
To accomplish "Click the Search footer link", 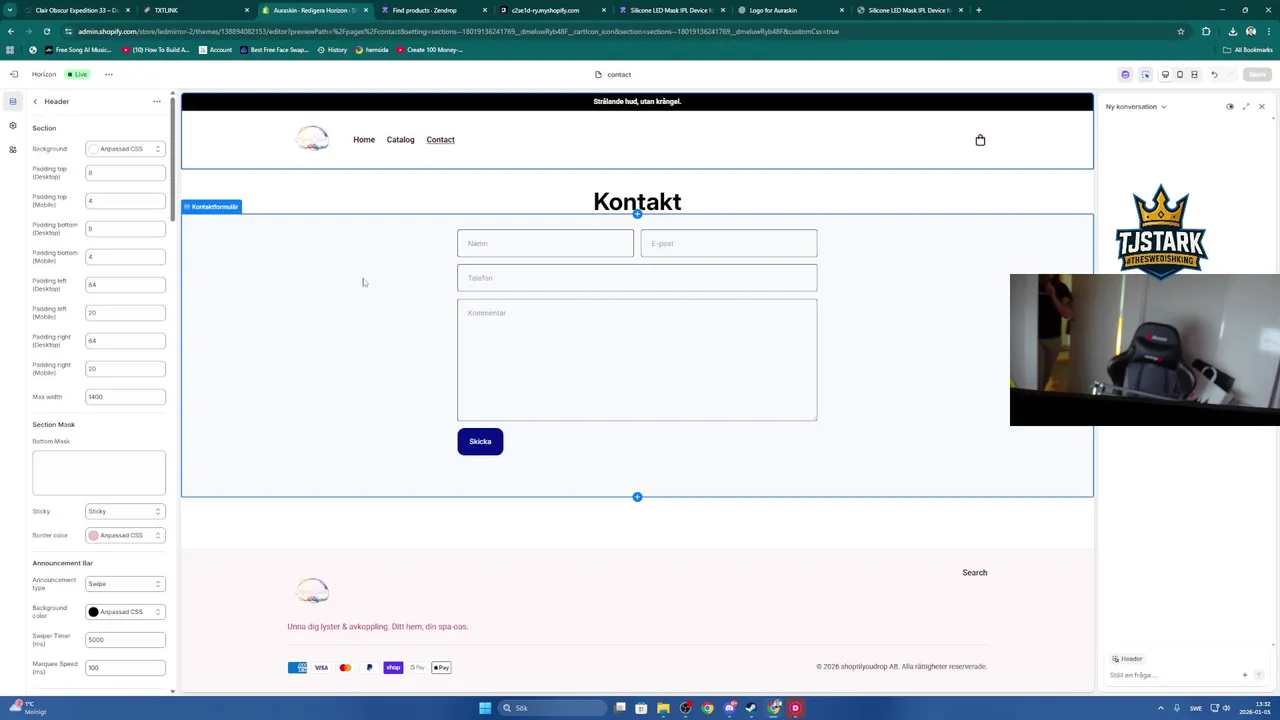I will pyautogui.click(x=974, y=573).
